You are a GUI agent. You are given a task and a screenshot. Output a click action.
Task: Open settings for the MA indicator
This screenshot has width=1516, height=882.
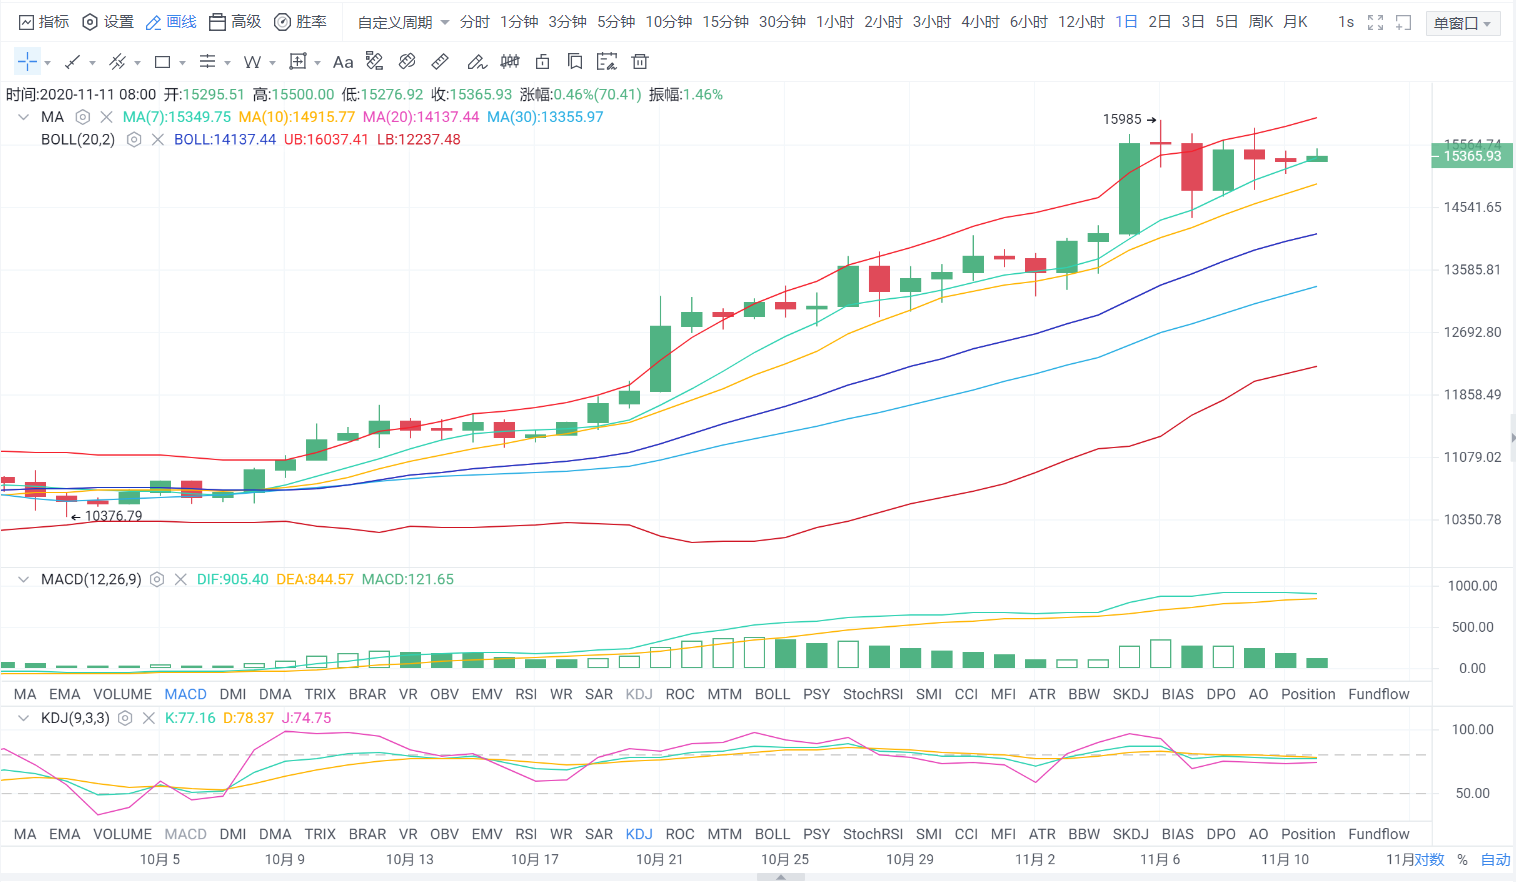83,117
